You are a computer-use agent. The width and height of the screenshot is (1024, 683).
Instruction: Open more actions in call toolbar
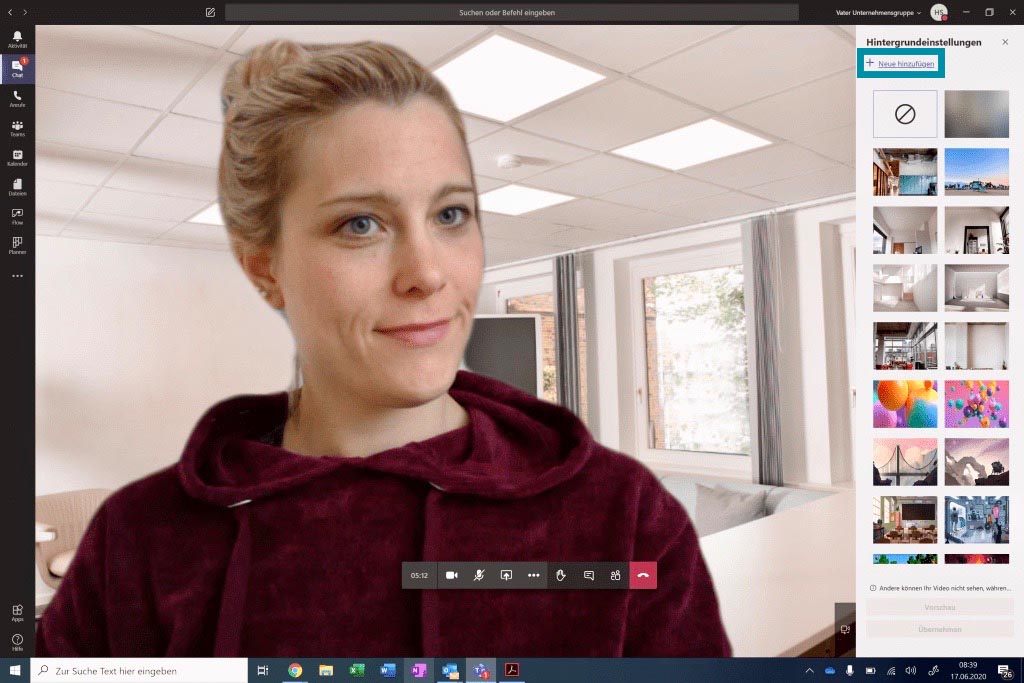click(x=534, y=575)
